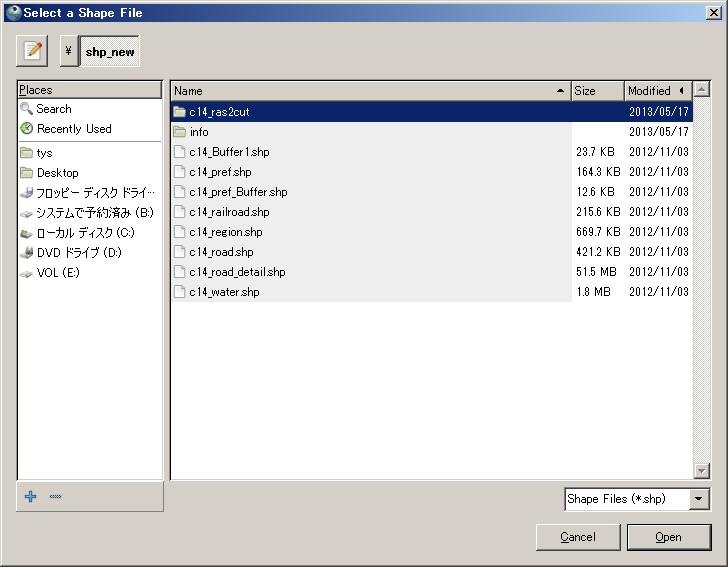Open the tys home folder
Viewport: 728px width, 567px height.
tap(45, 153)
